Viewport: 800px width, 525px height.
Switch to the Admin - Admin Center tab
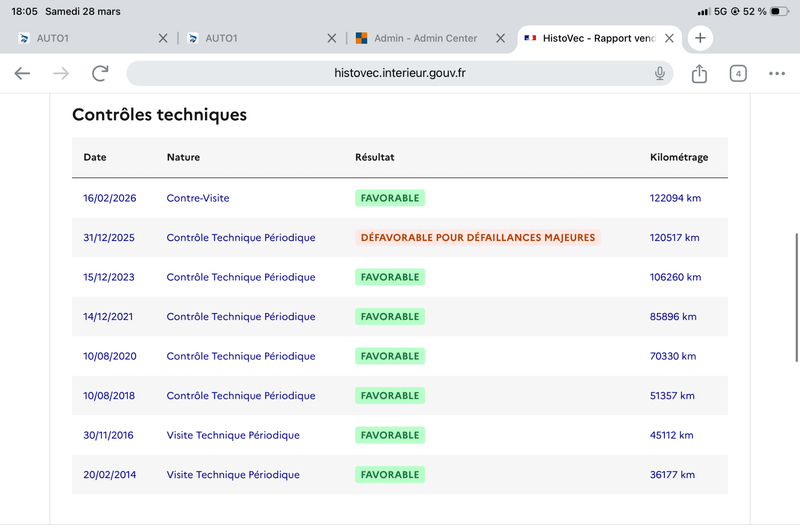[x=425, y=38]
